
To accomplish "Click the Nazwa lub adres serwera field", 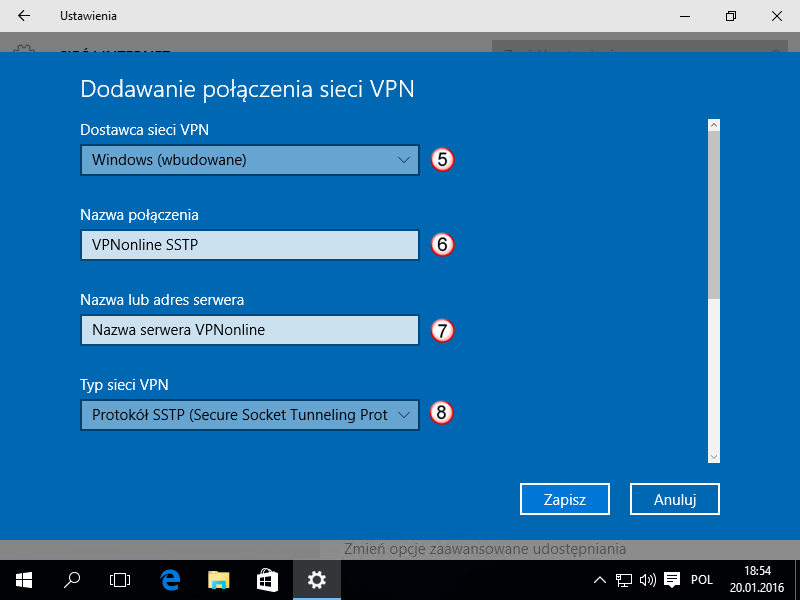I will [x=250, y=330].
